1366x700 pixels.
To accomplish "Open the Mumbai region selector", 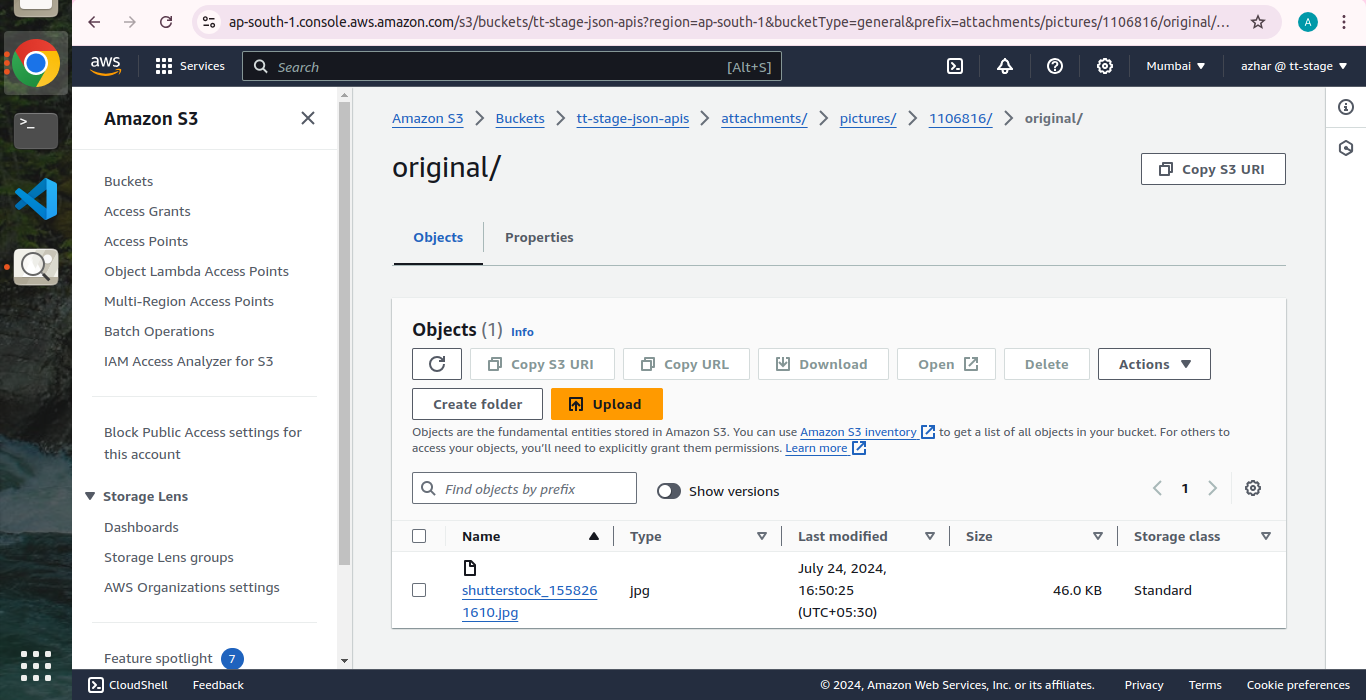I will click(1176, 66).
